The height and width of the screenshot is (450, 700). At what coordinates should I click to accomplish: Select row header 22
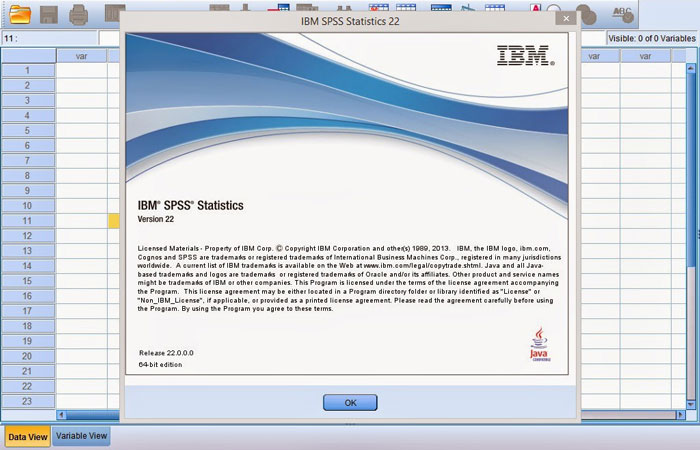point(28,386)
